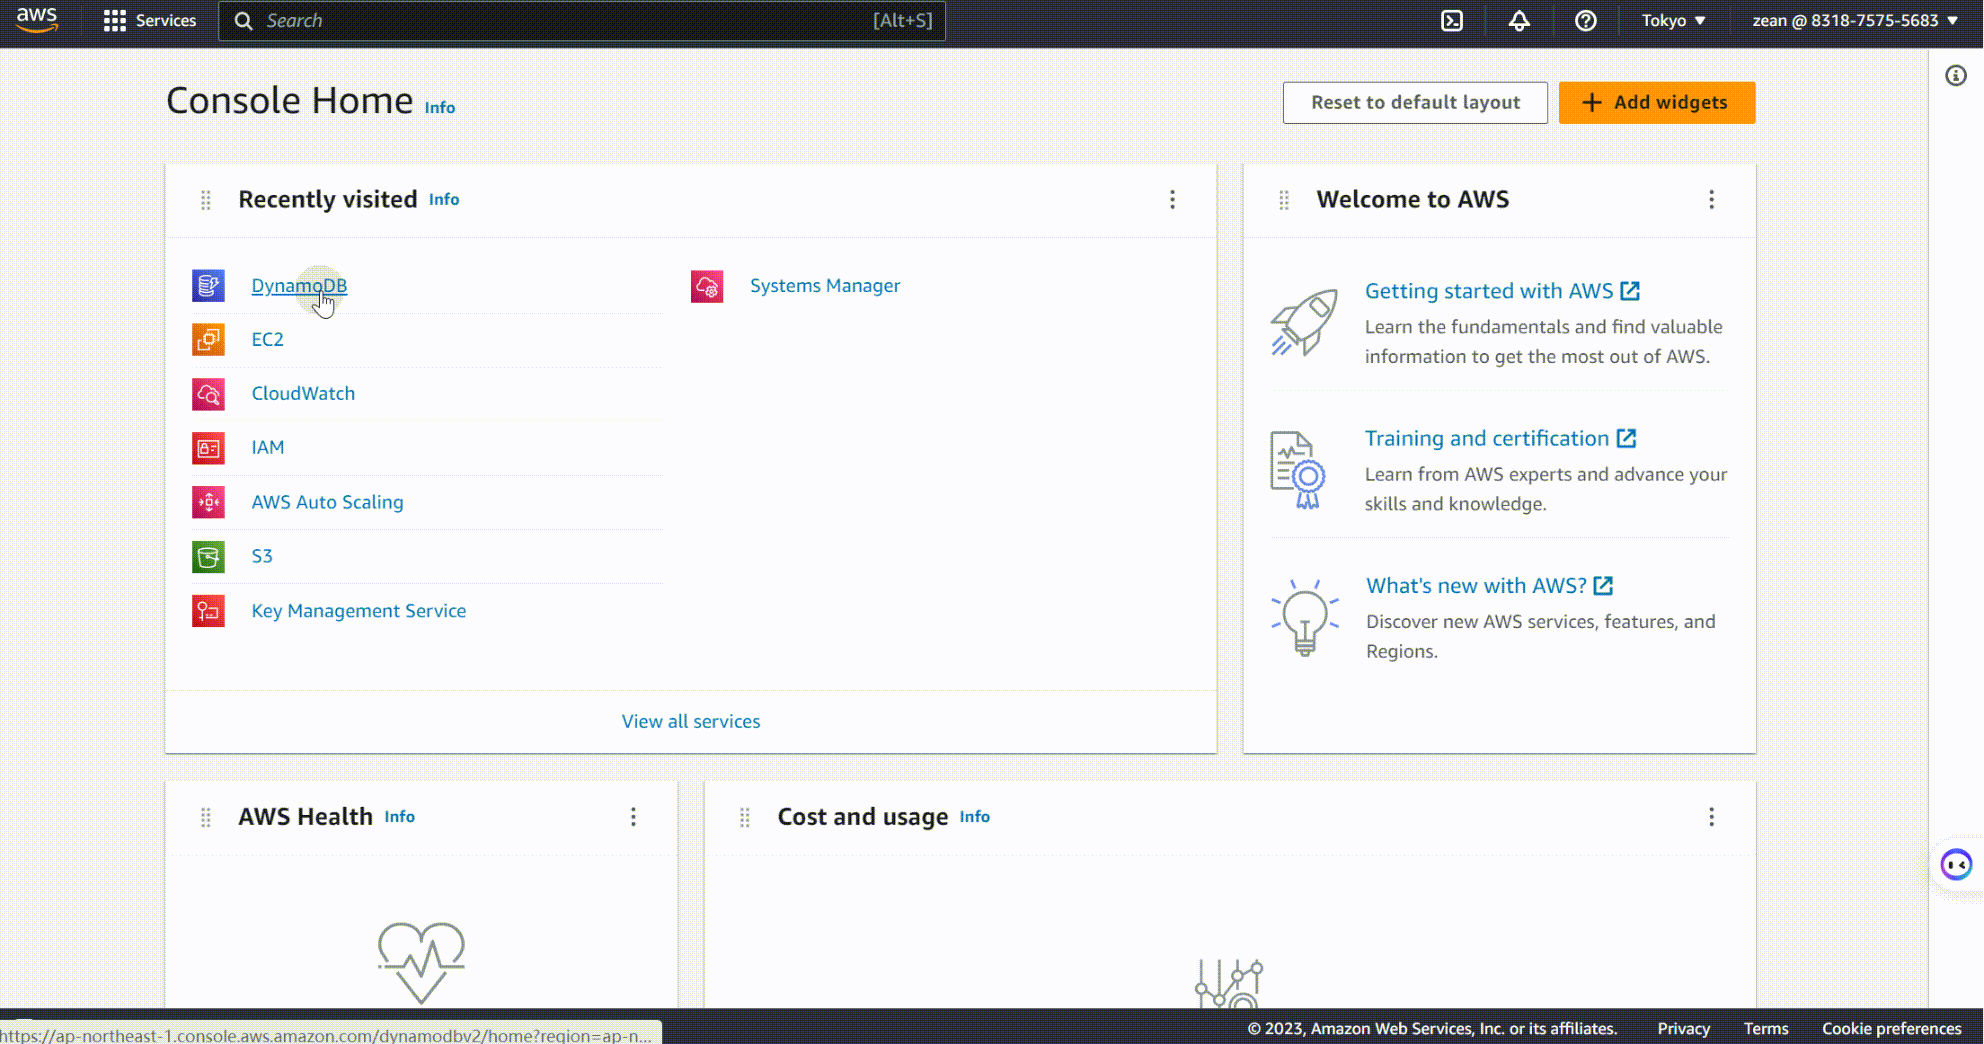Image resolution: width=1984 pixels, height=1044 pixels.
Task: Open the notifications bell
Action: [x=1519, y=20]
